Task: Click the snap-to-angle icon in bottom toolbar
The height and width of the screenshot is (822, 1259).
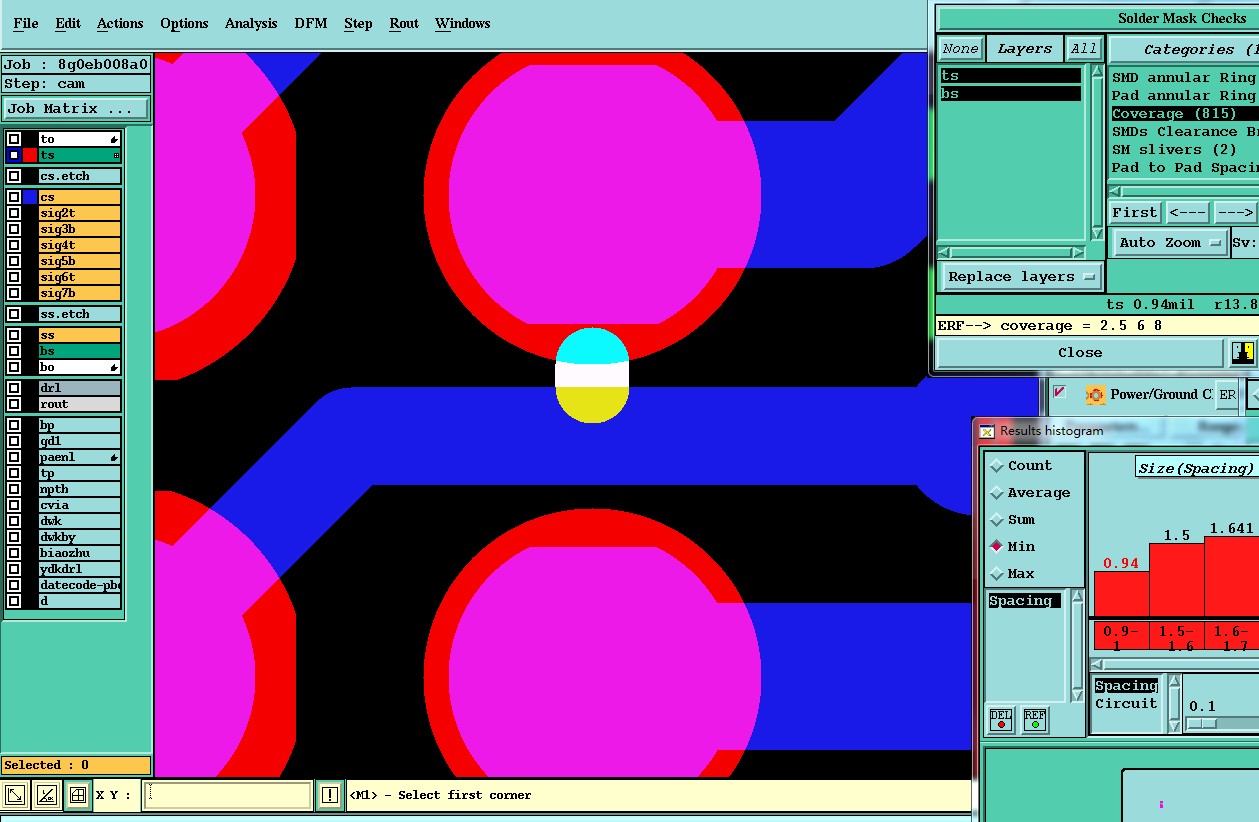Action: coord(46,796)
